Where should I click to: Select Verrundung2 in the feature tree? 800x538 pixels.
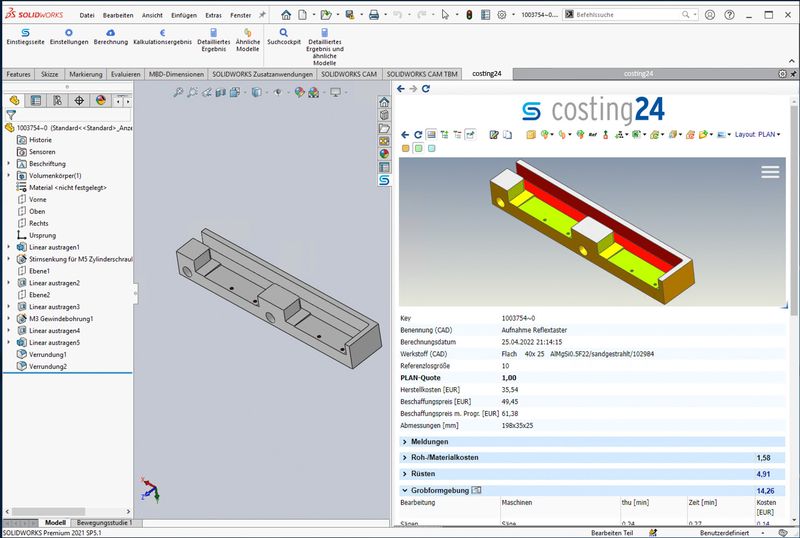tap(47, 367)
